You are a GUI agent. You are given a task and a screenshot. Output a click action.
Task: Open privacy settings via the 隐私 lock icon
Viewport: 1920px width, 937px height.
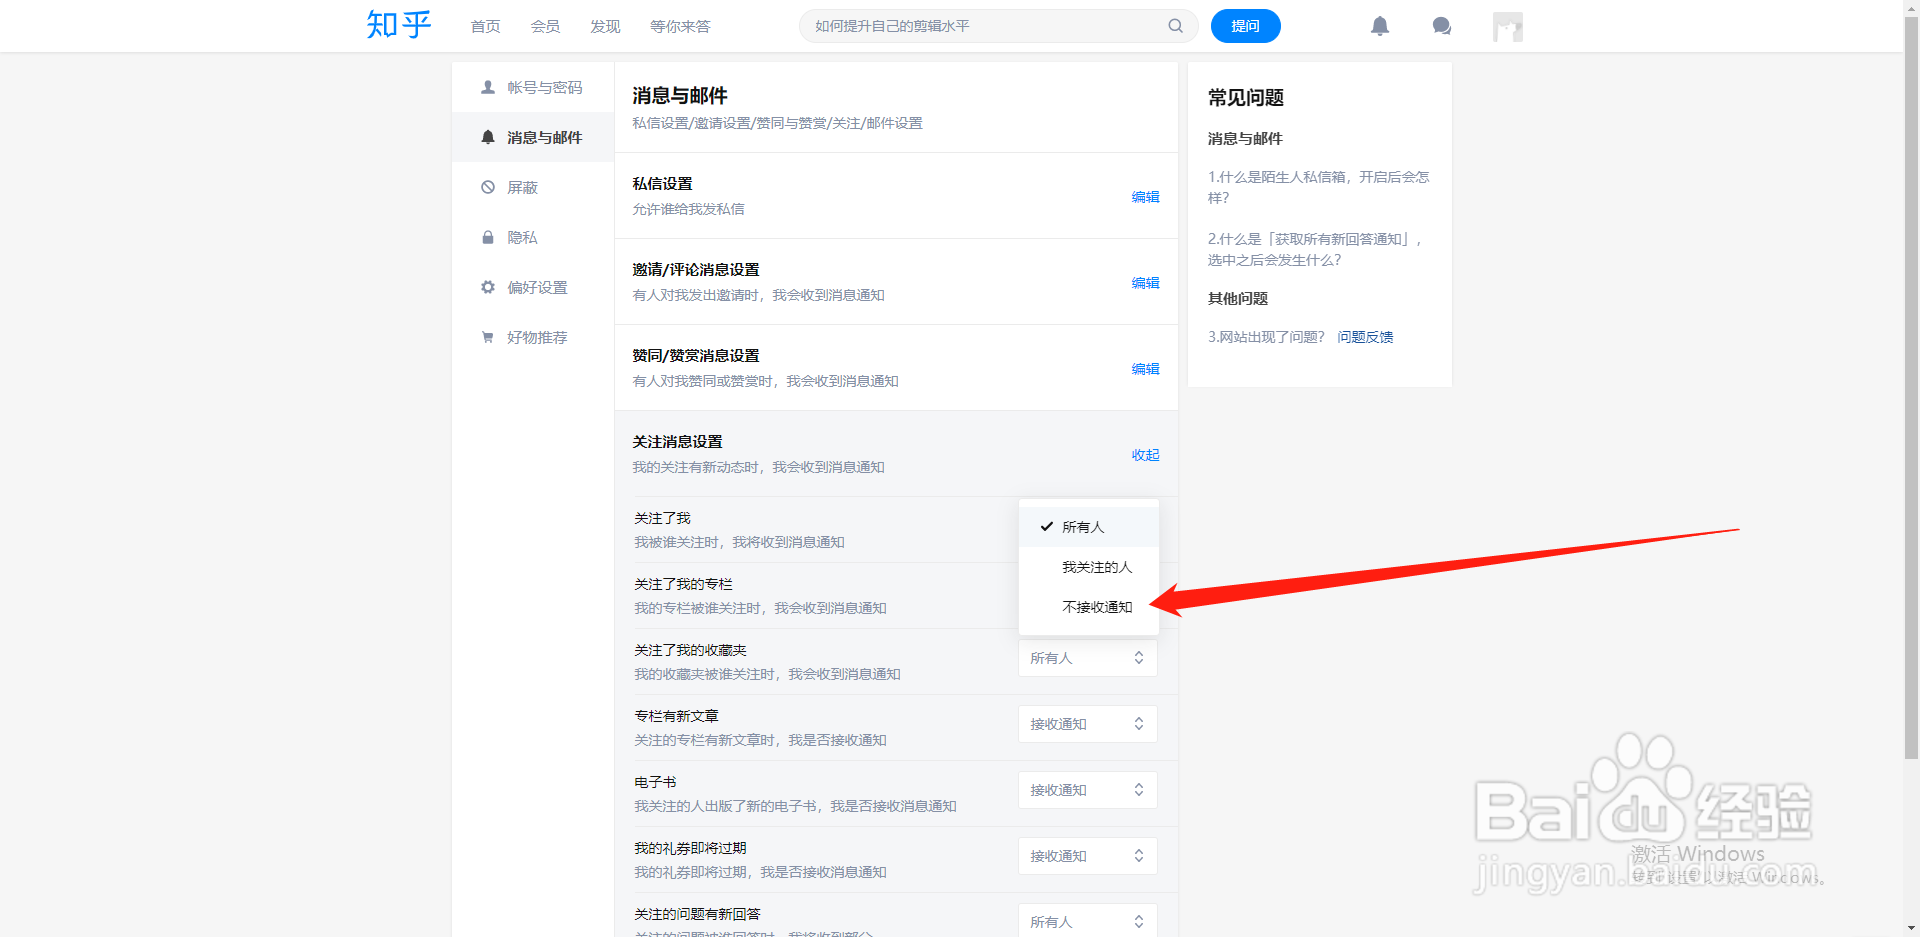[x=488, y=237]
